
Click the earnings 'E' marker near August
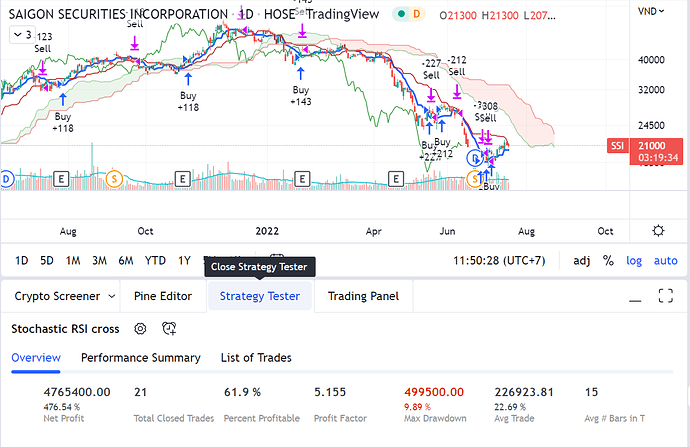[x=61, y=178]
